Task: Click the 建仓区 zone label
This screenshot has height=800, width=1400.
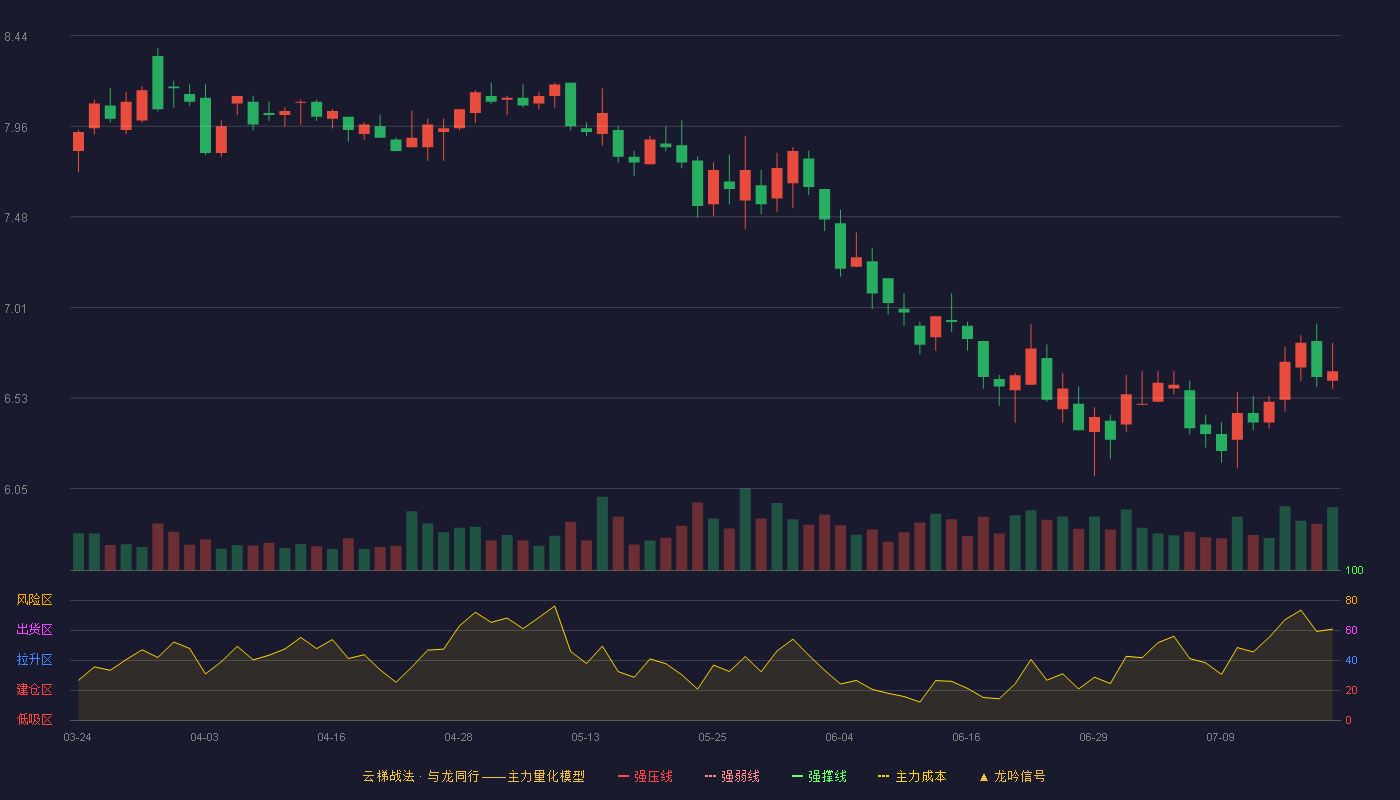Action: click(34, 690)
